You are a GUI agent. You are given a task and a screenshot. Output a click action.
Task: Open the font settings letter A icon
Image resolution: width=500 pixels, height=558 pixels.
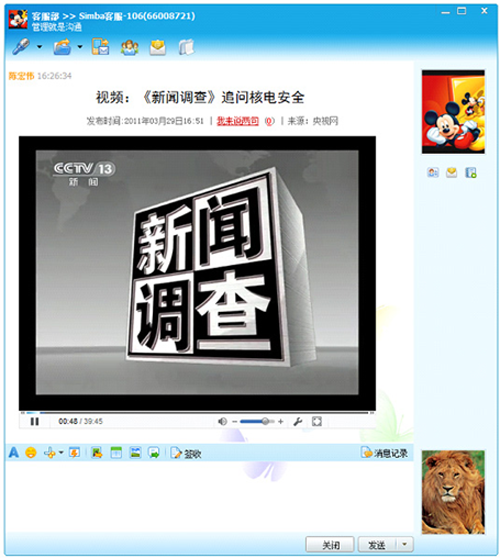point(14,452)
